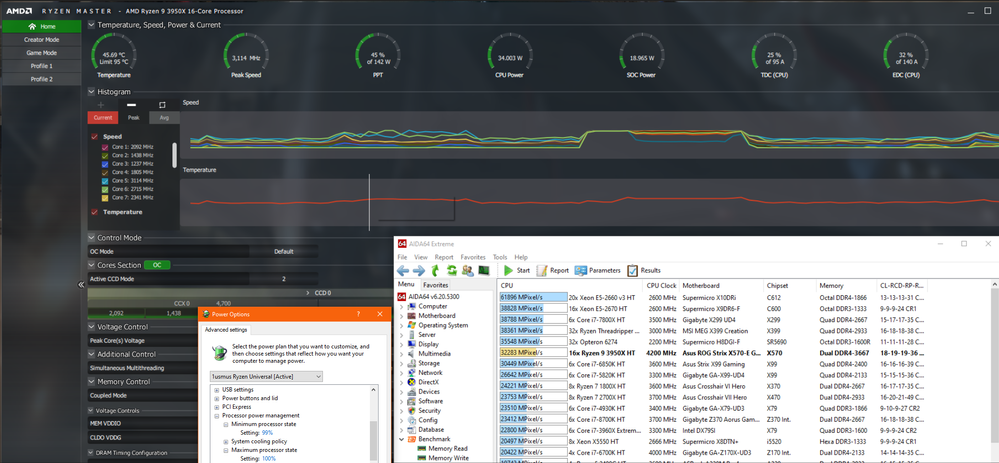This screenshot has width=999, height=463.
Task: Open the AIDA64 Tools menu
Action: [500, 257]
